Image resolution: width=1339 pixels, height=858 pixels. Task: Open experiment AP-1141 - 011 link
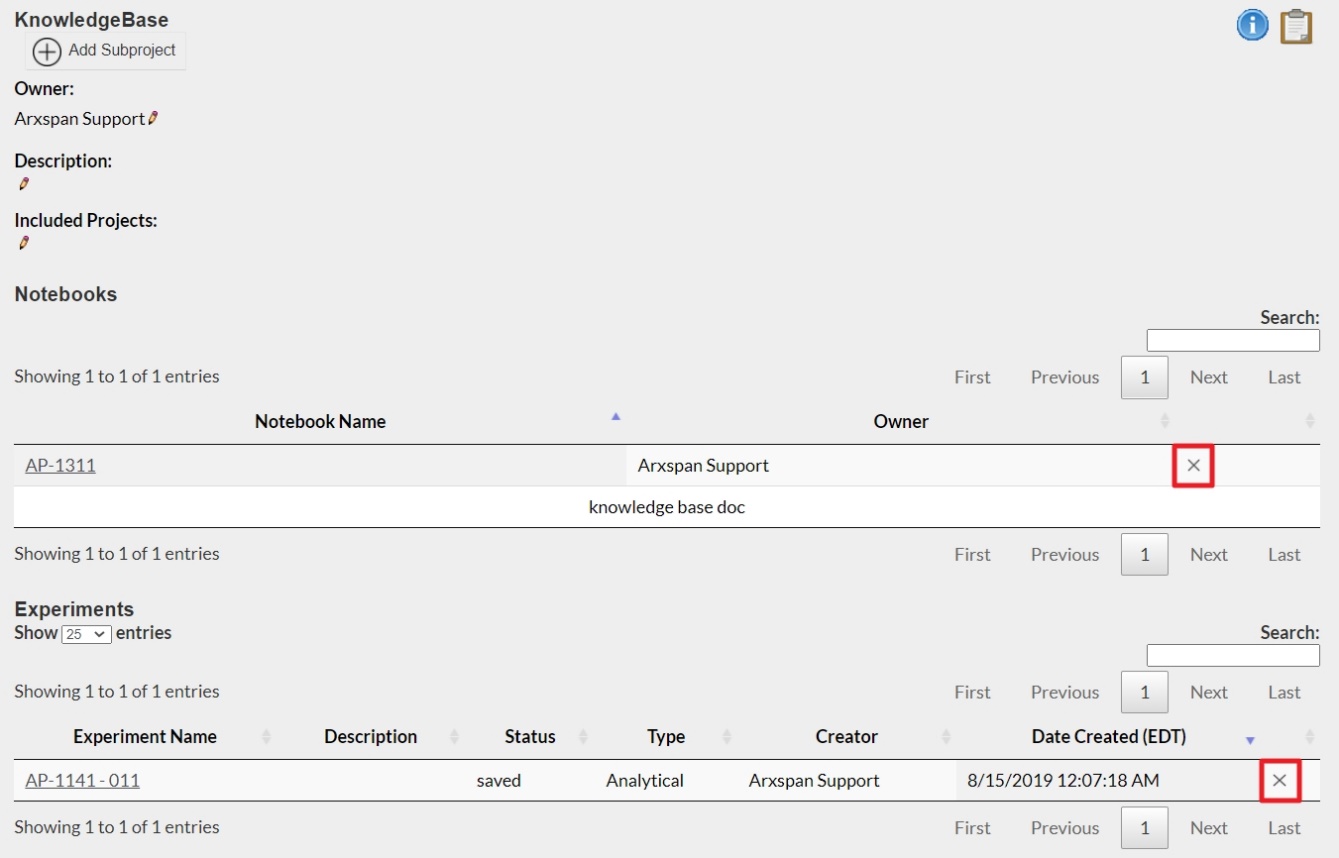[82, 781]
